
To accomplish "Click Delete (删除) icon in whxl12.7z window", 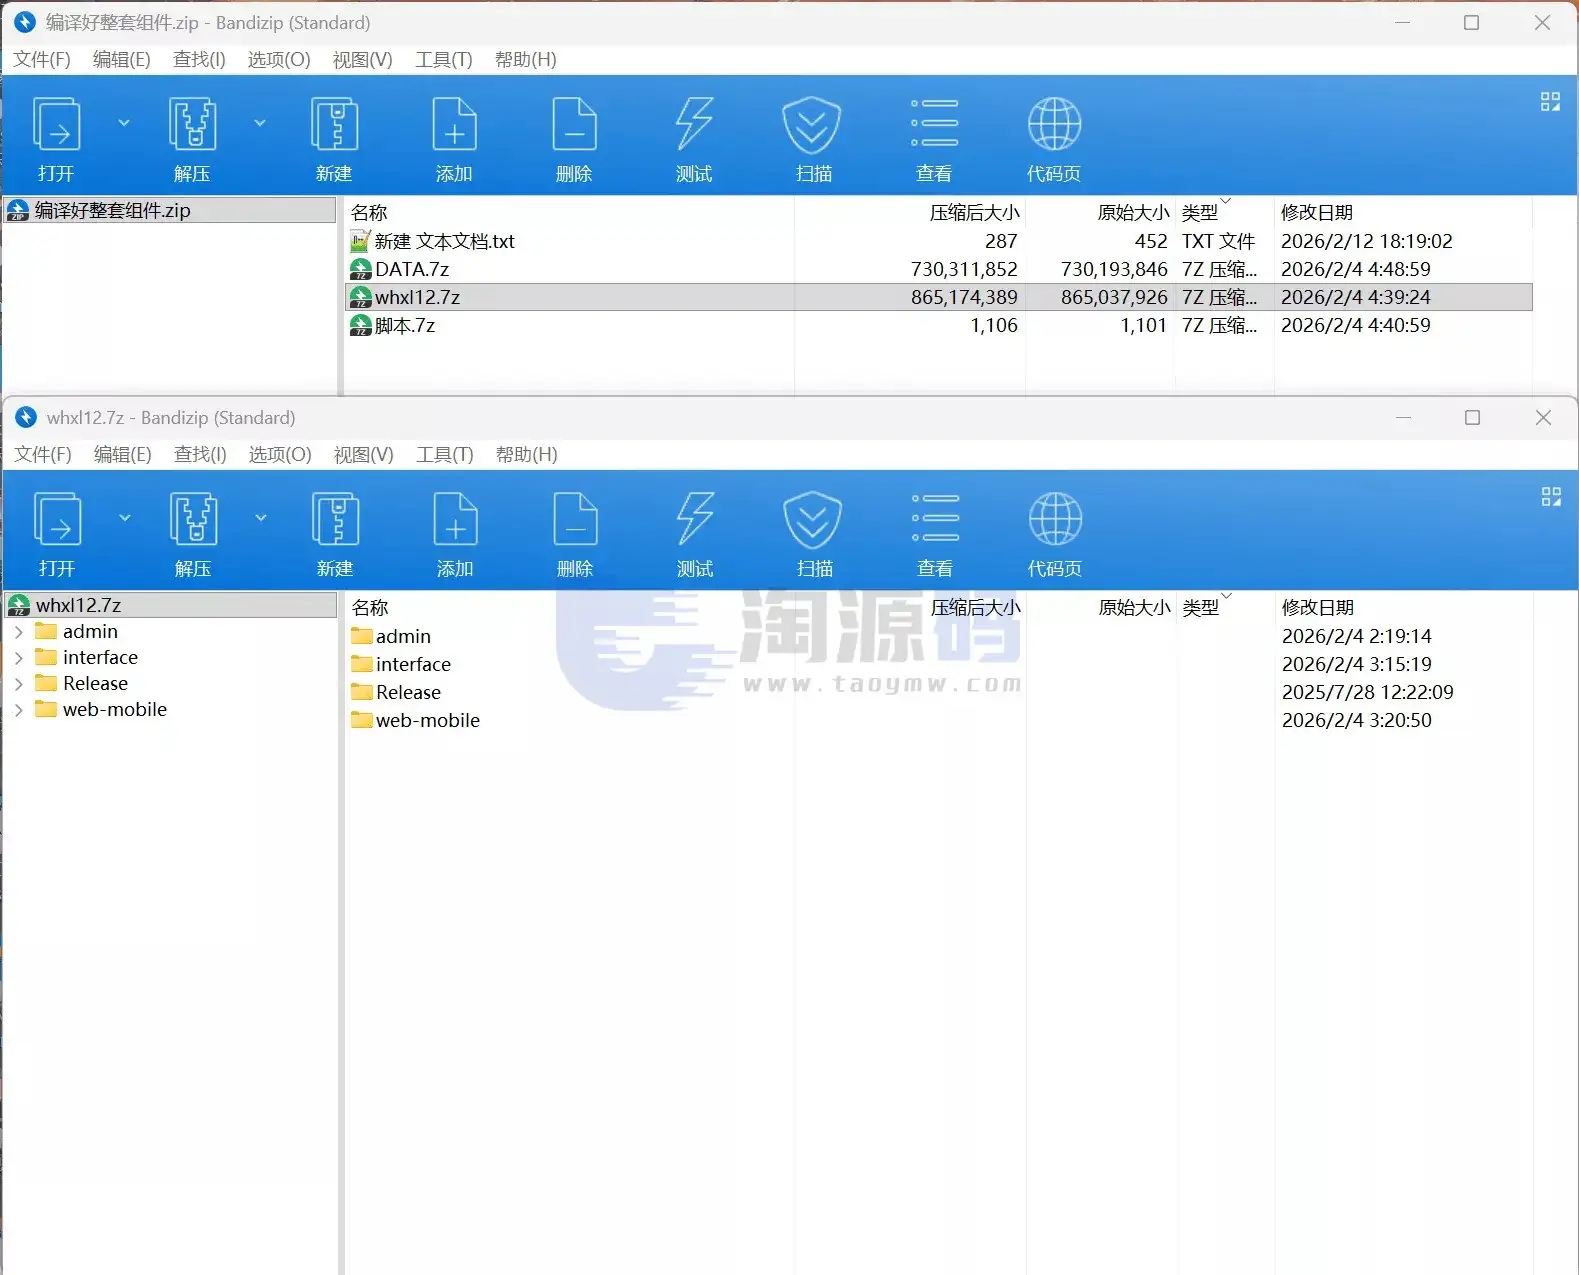I will pos(575,519).
